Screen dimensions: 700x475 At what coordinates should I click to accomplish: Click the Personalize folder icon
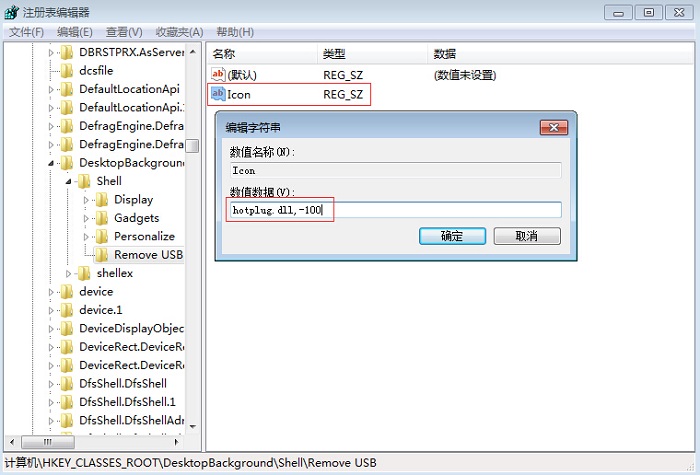pos(102,236)
